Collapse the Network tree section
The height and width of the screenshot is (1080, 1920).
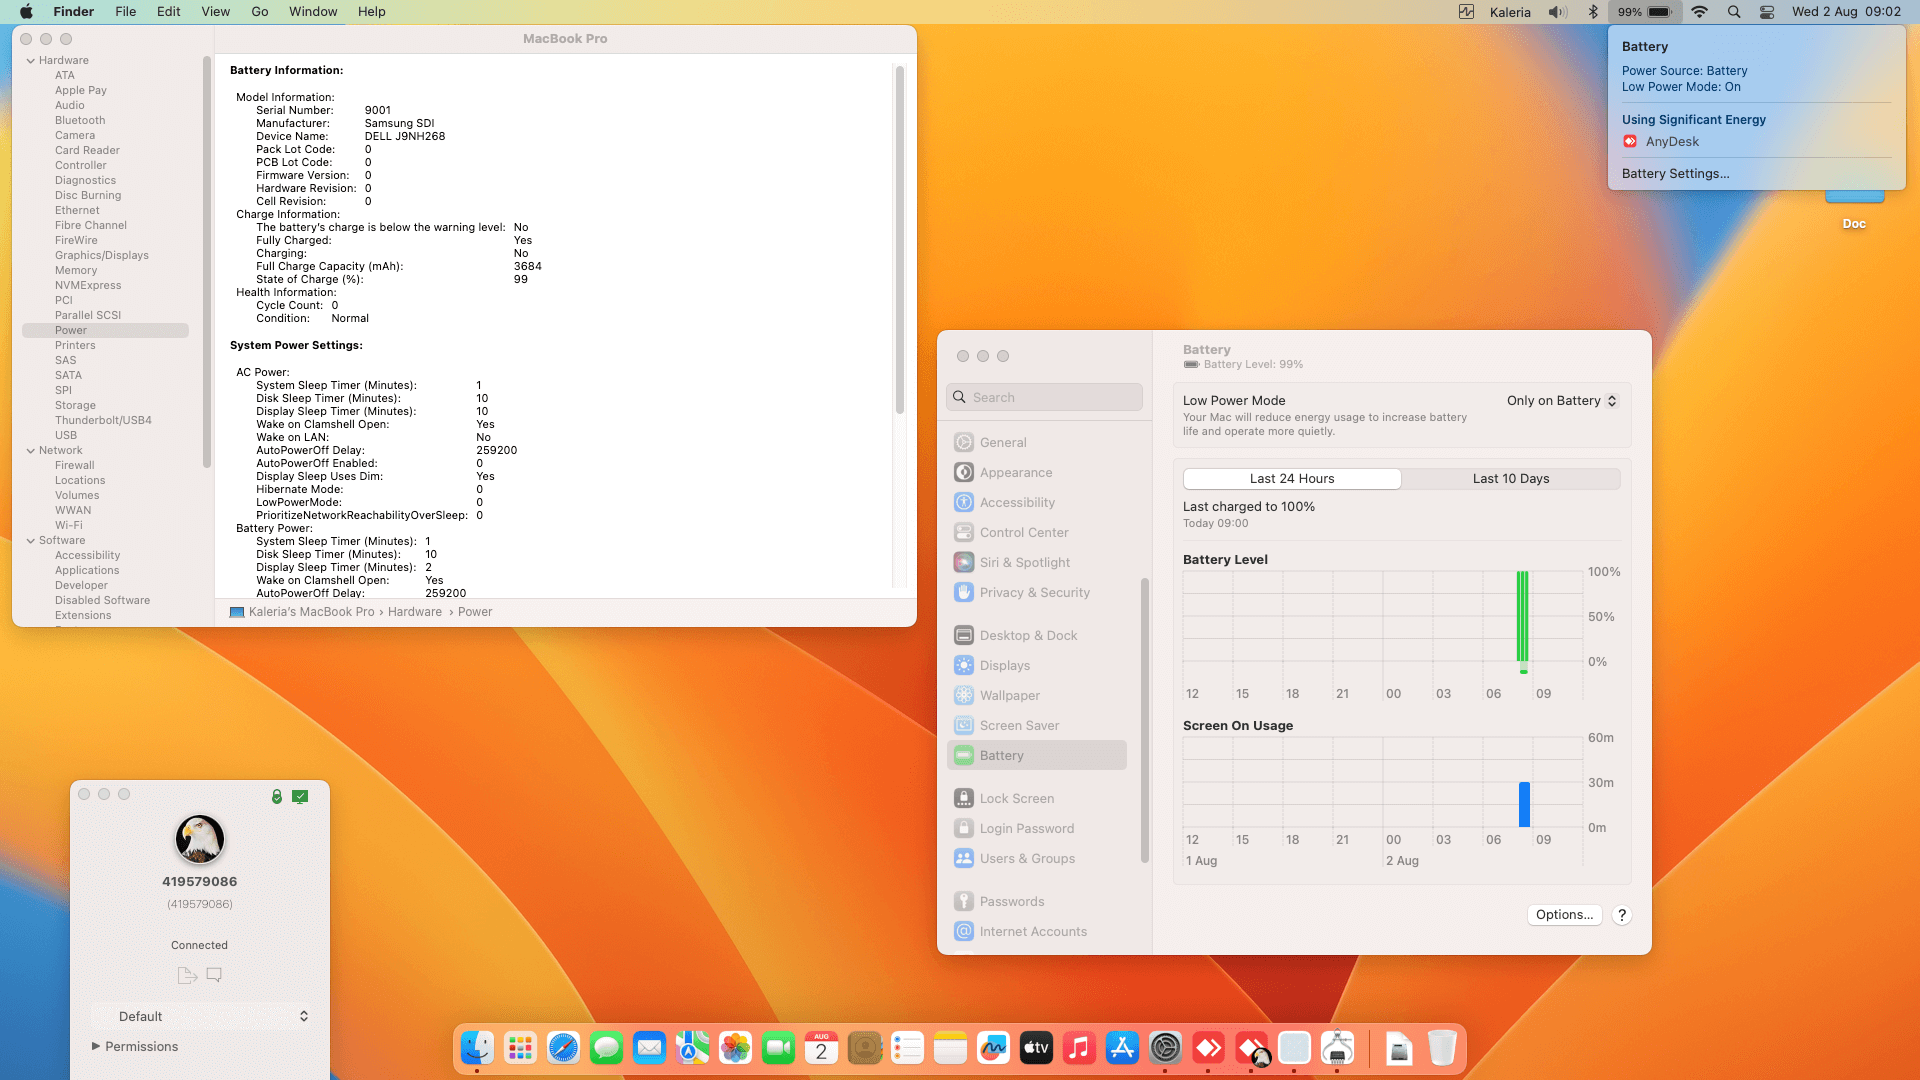click(31, 450)
